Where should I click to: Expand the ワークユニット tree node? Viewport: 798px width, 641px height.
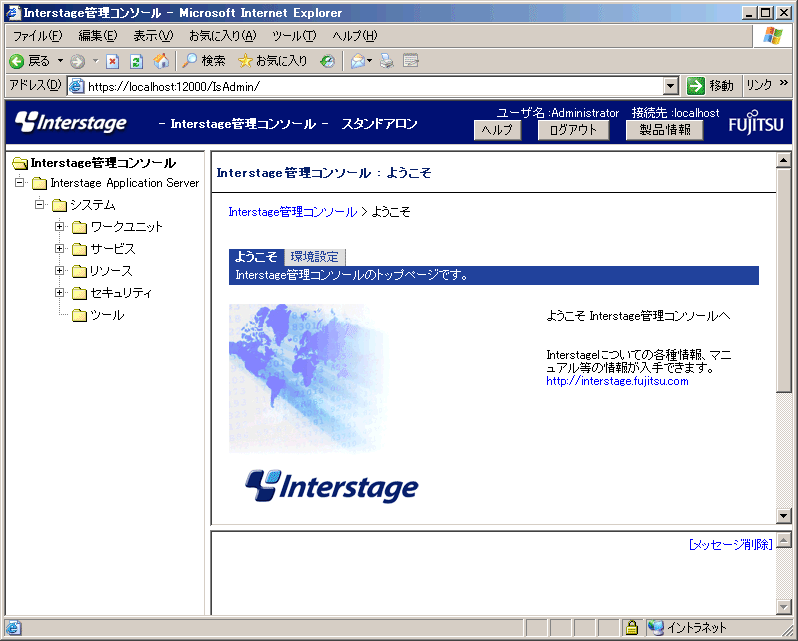60,226
